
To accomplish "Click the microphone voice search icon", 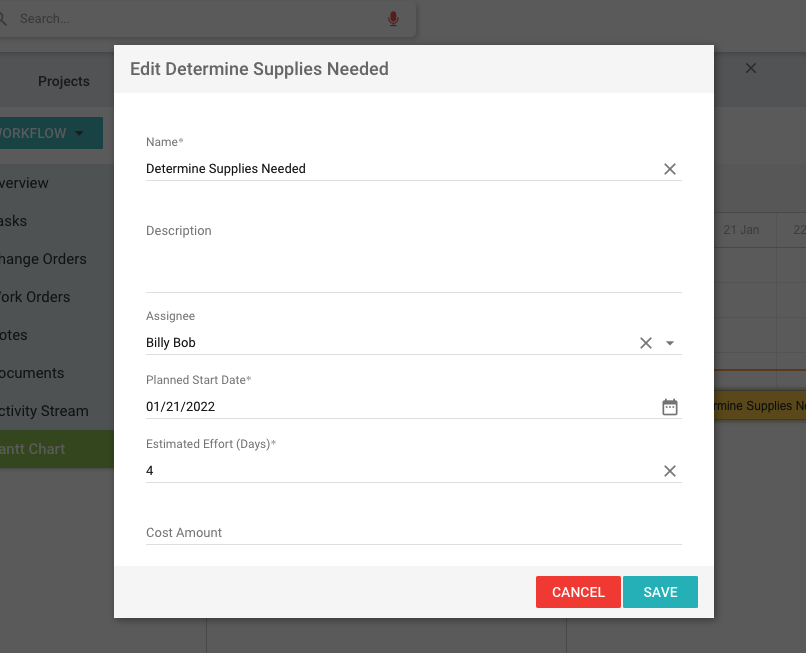I will click(393, 19).
